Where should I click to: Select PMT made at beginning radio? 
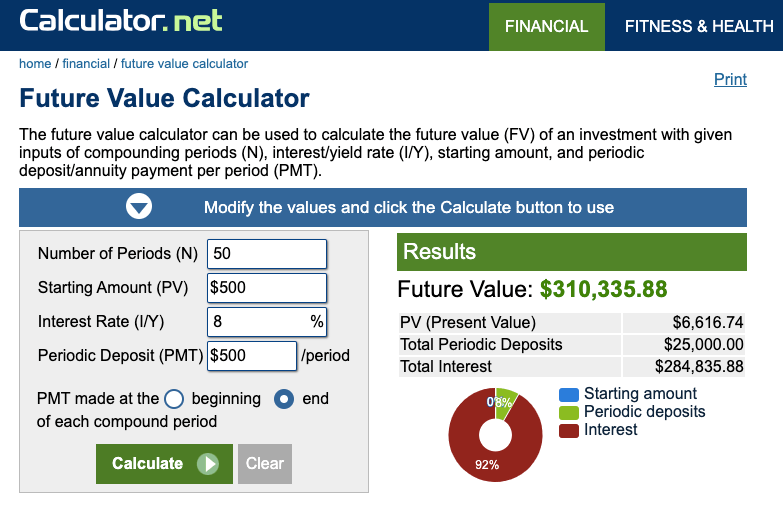[x=174, y=398]
